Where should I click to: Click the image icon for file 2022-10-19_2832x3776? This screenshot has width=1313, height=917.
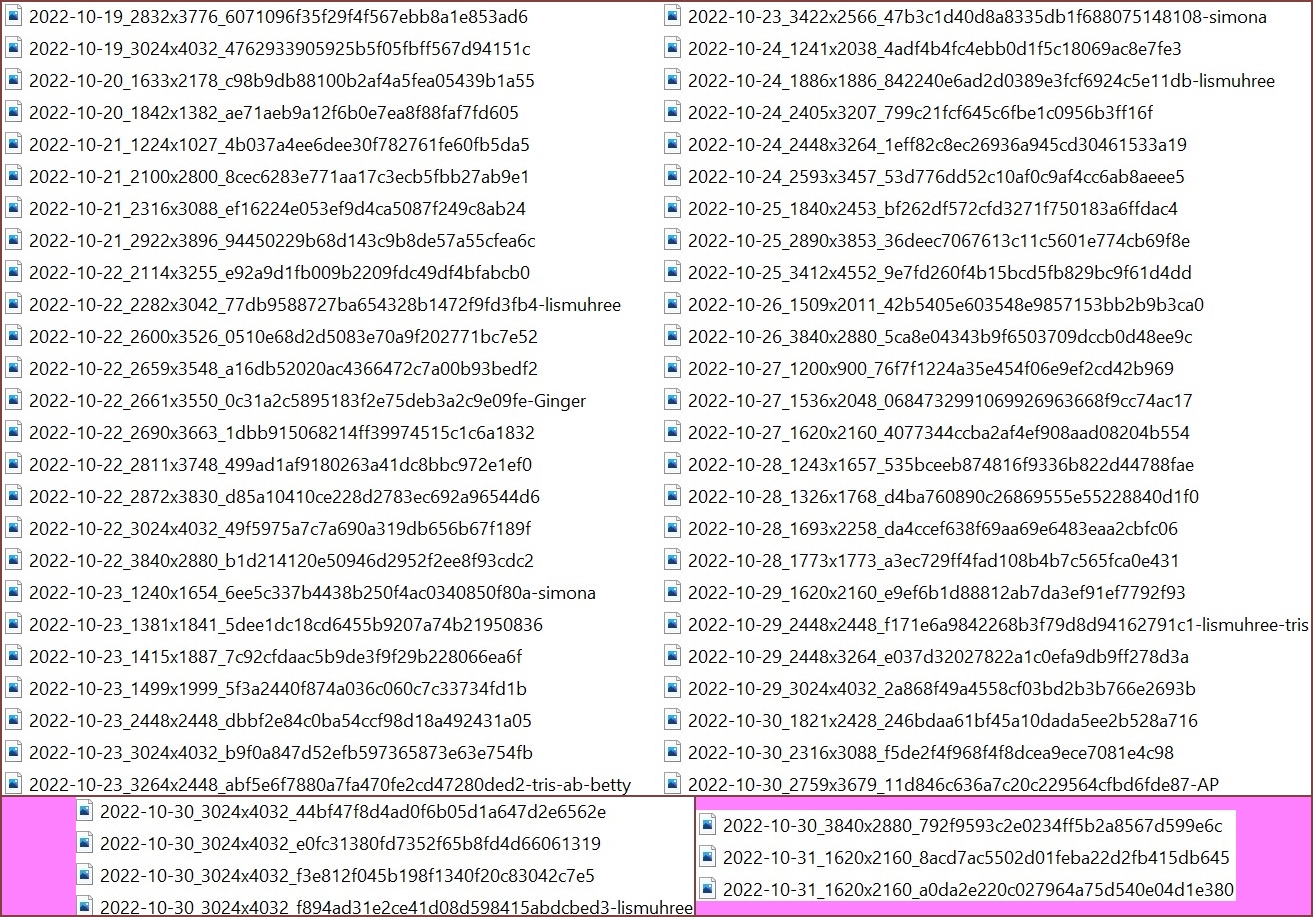13,17
